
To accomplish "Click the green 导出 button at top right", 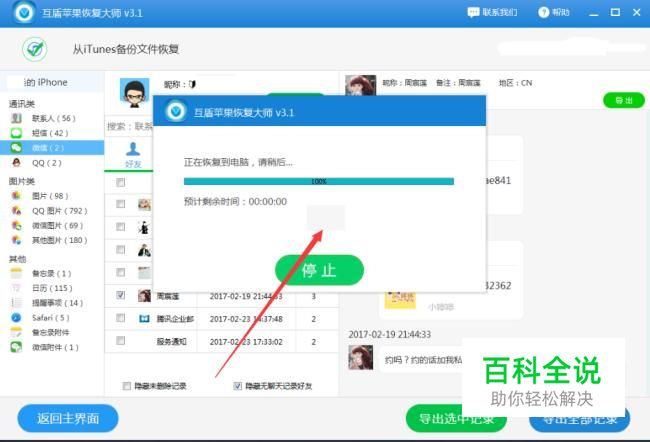I will point(623,100).
